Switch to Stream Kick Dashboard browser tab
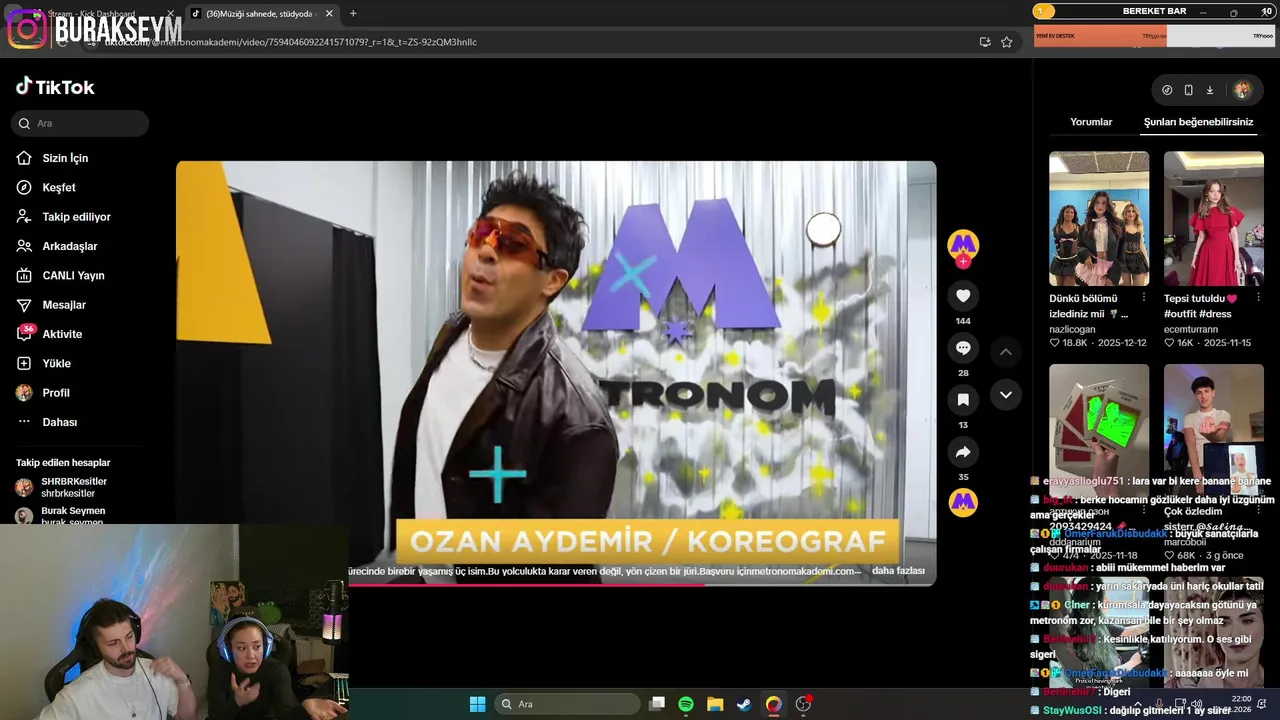Viewport: 1280px width, 720px height. click(100, 14)
